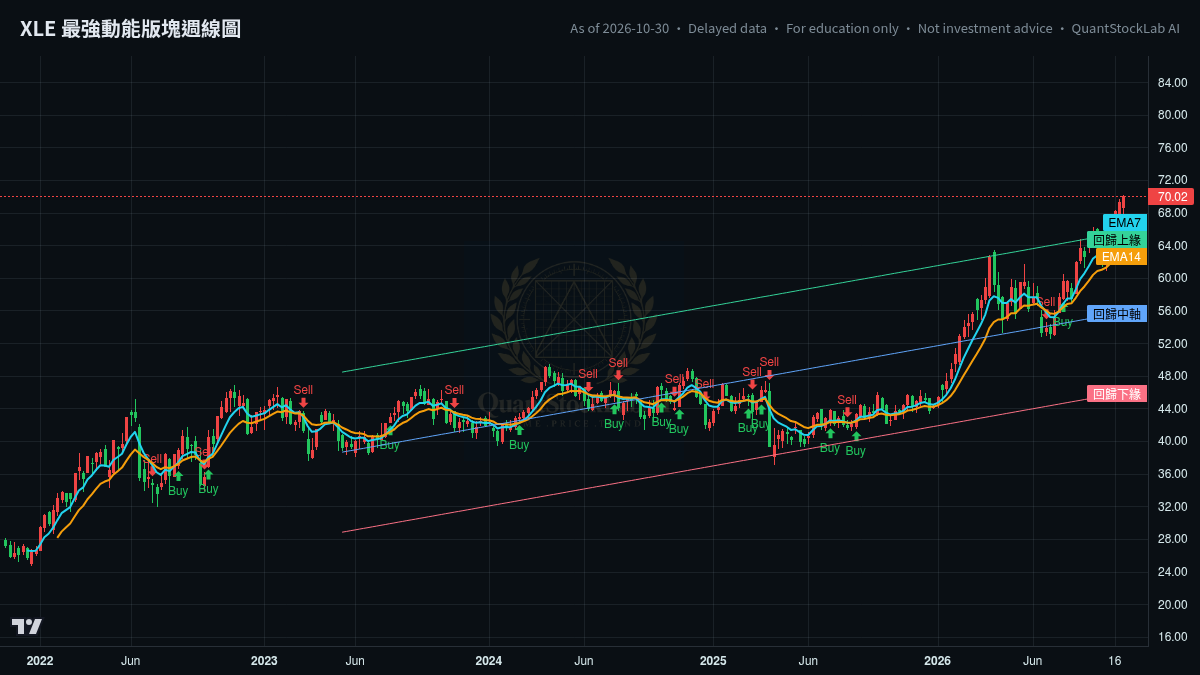Screen dimensions: 1200x675
Task: Click the blue 回歸中軸 label
Action: pos(1116,314)
